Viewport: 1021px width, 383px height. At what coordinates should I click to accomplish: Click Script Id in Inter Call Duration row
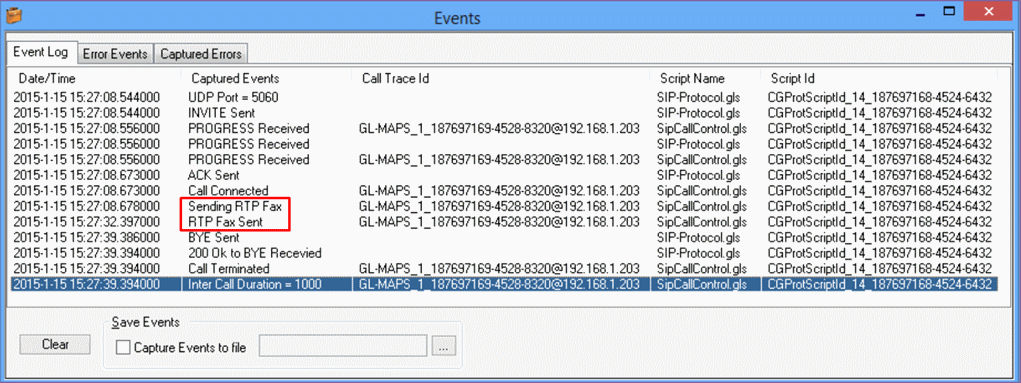pos(880,284)
